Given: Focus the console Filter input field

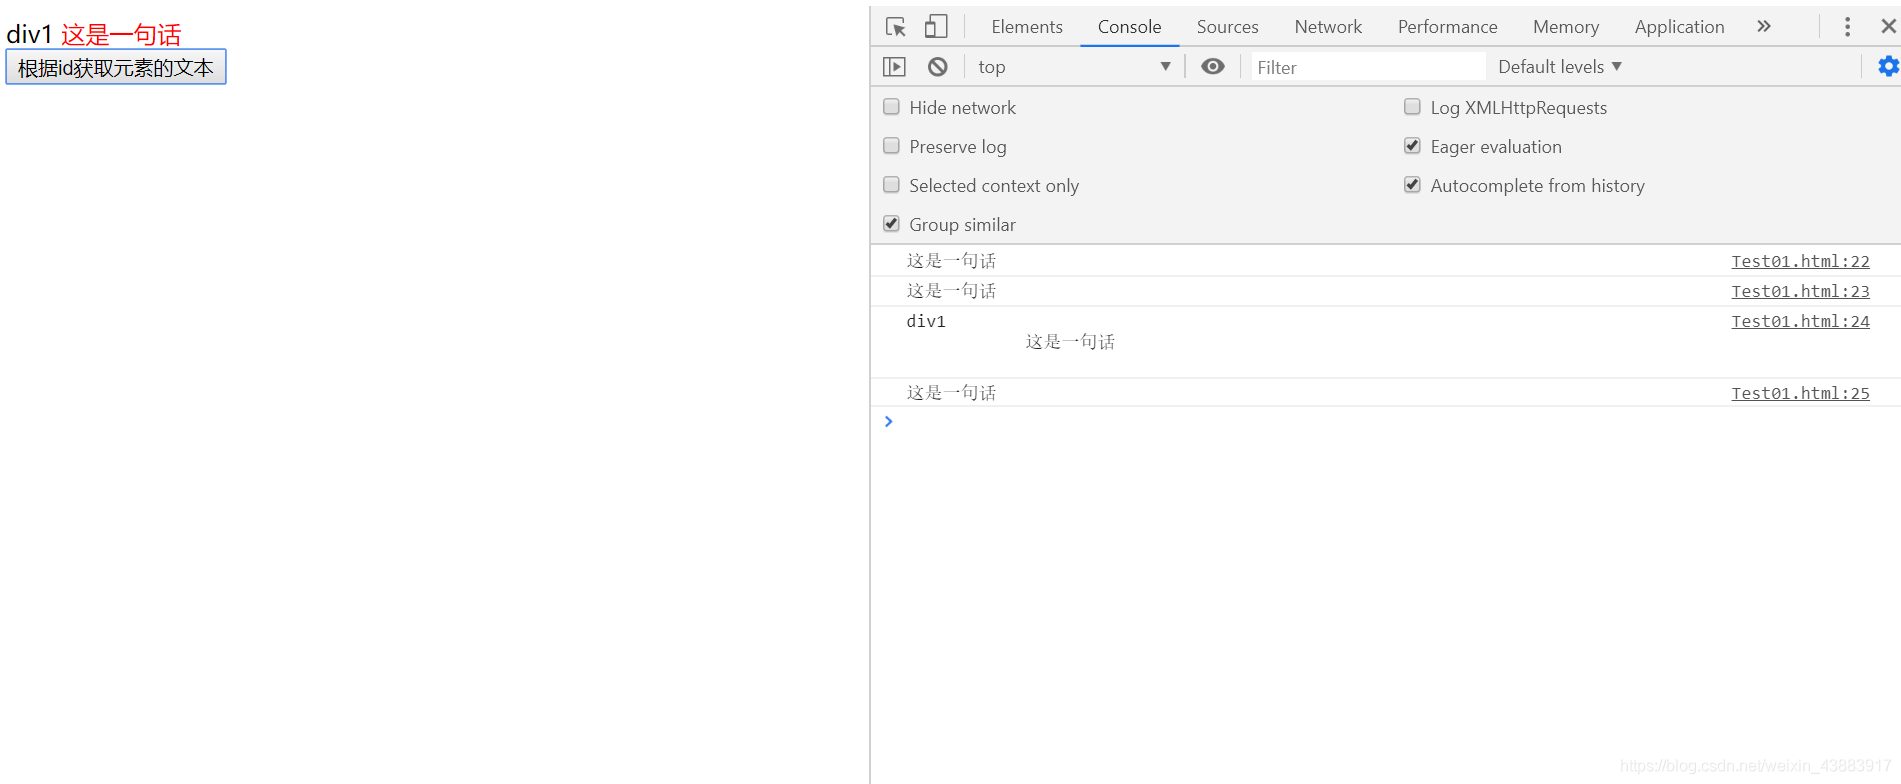Looking at the screenshot, I should click(x=1368, y=67).
